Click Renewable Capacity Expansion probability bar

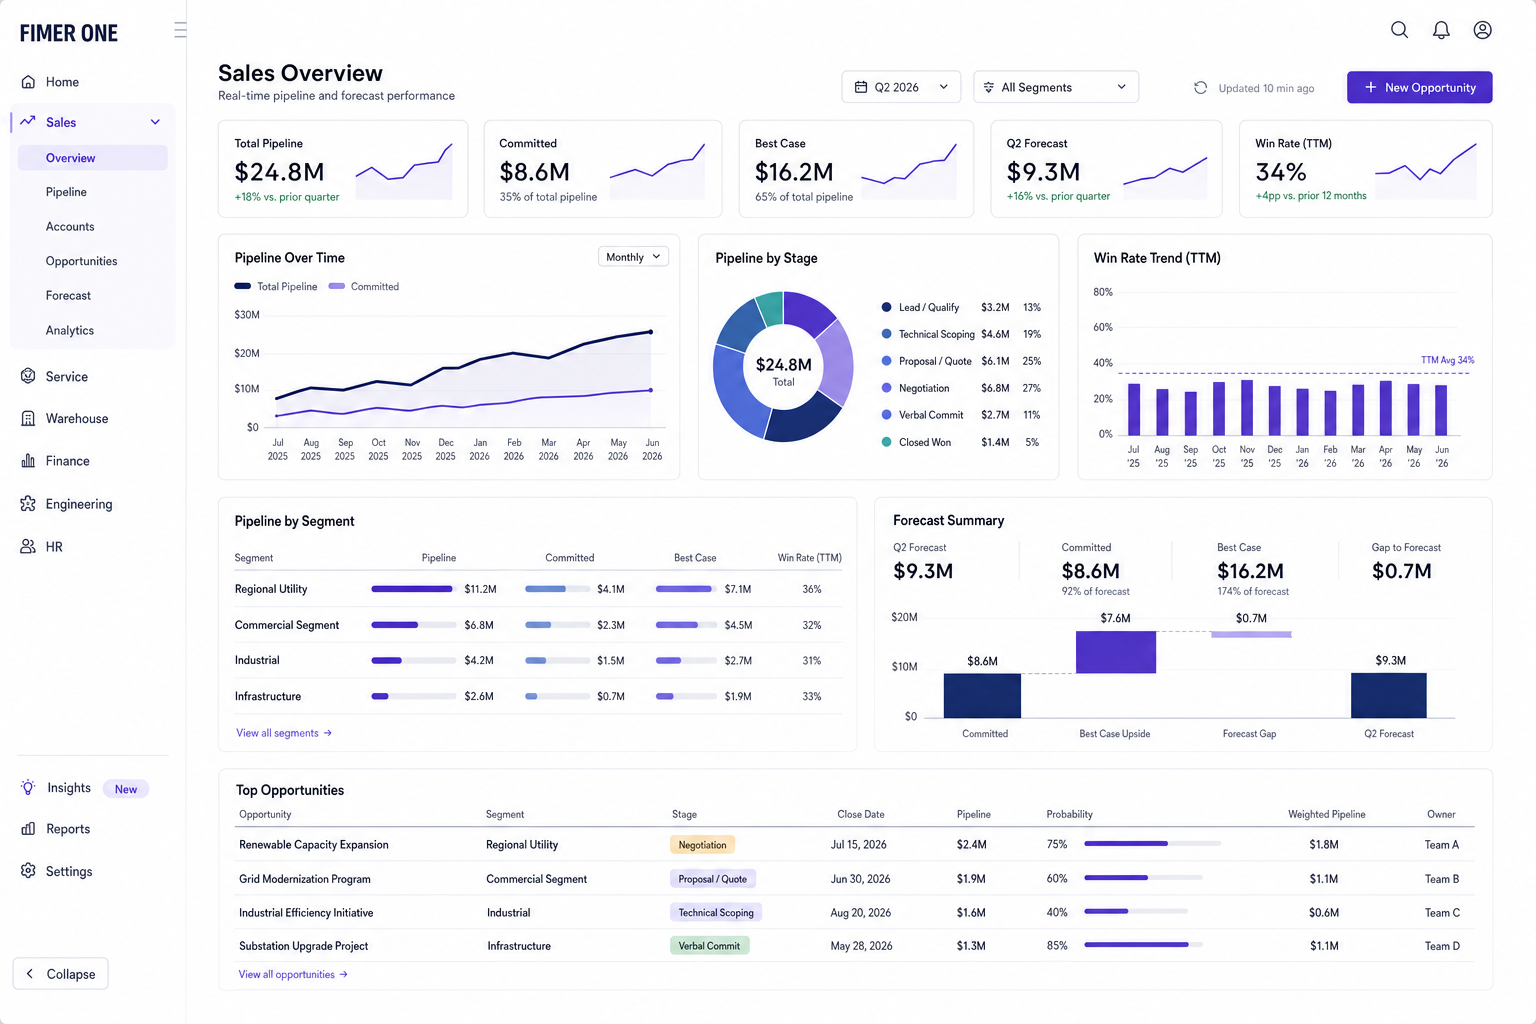coord(1152,844)
